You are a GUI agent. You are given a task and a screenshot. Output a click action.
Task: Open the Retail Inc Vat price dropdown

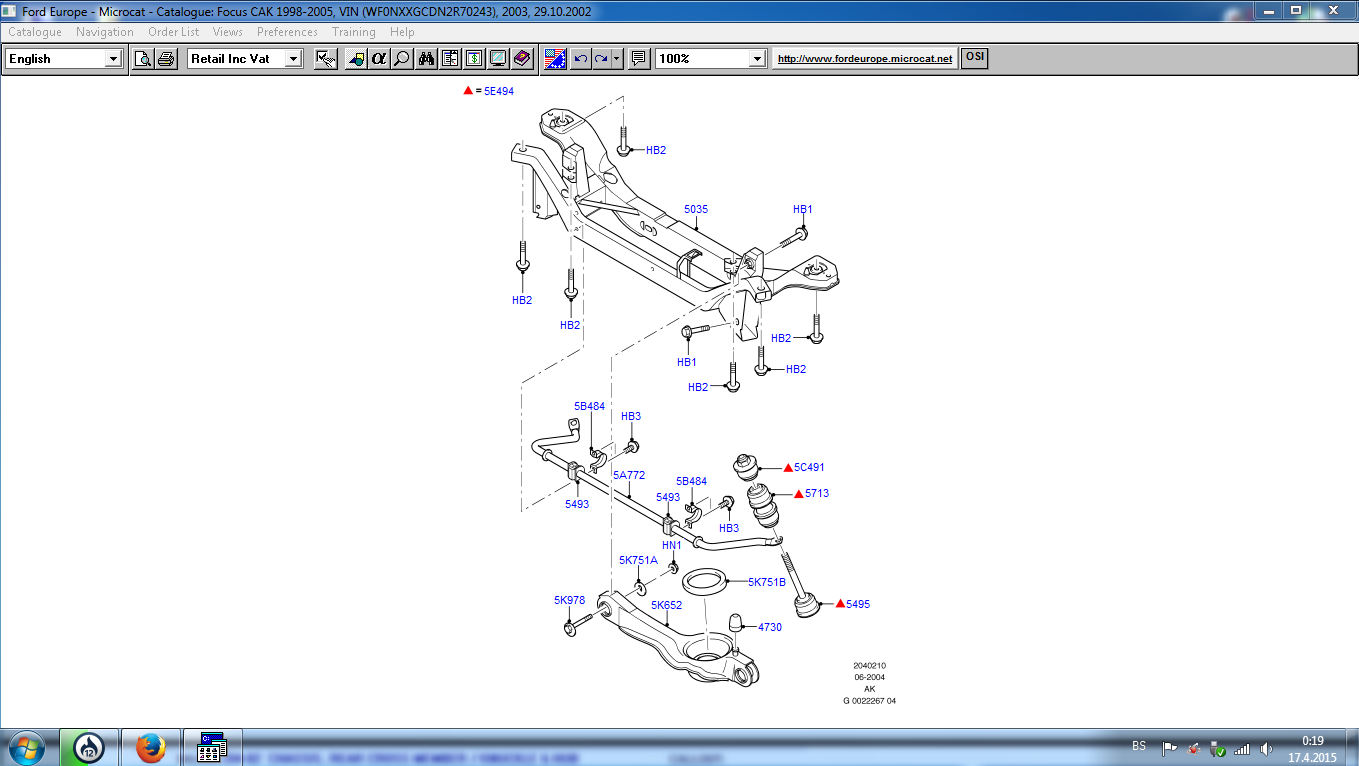click(293, 59)
